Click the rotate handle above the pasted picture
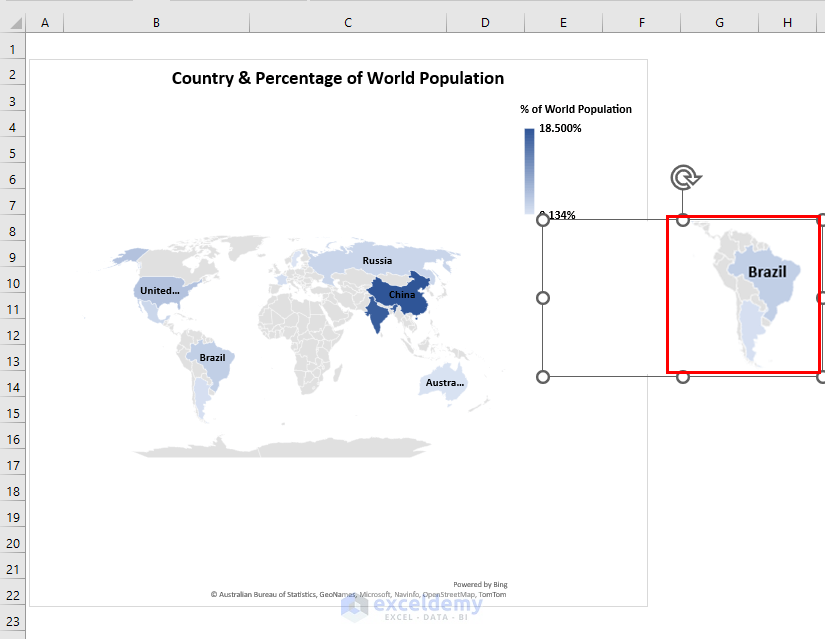This screenshot has height=639, width=825. 685,178
